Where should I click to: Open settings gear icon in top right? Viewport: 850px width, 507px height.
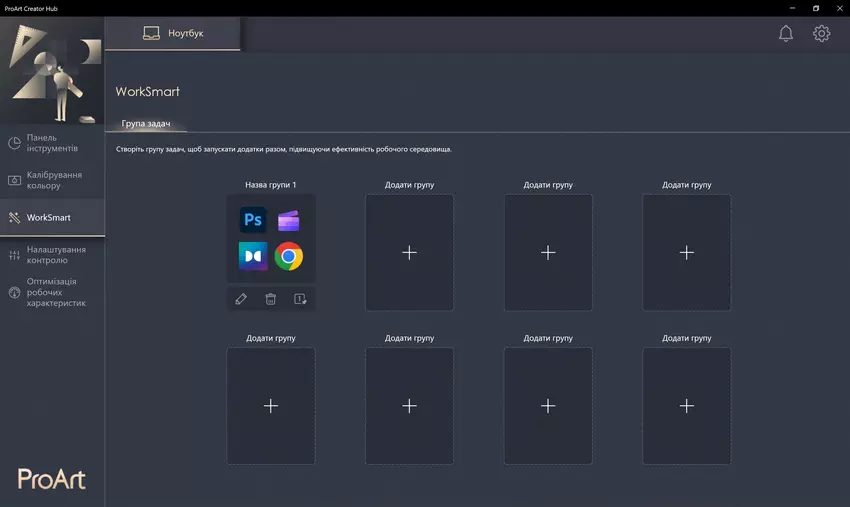[x=821, y=34]
